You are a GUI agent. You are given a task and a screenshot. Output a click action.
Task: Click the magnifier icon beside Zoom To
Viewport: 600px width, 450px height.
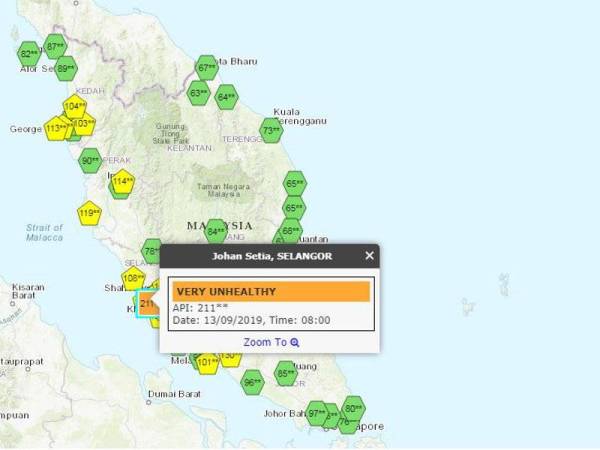[x=295, y=342]
